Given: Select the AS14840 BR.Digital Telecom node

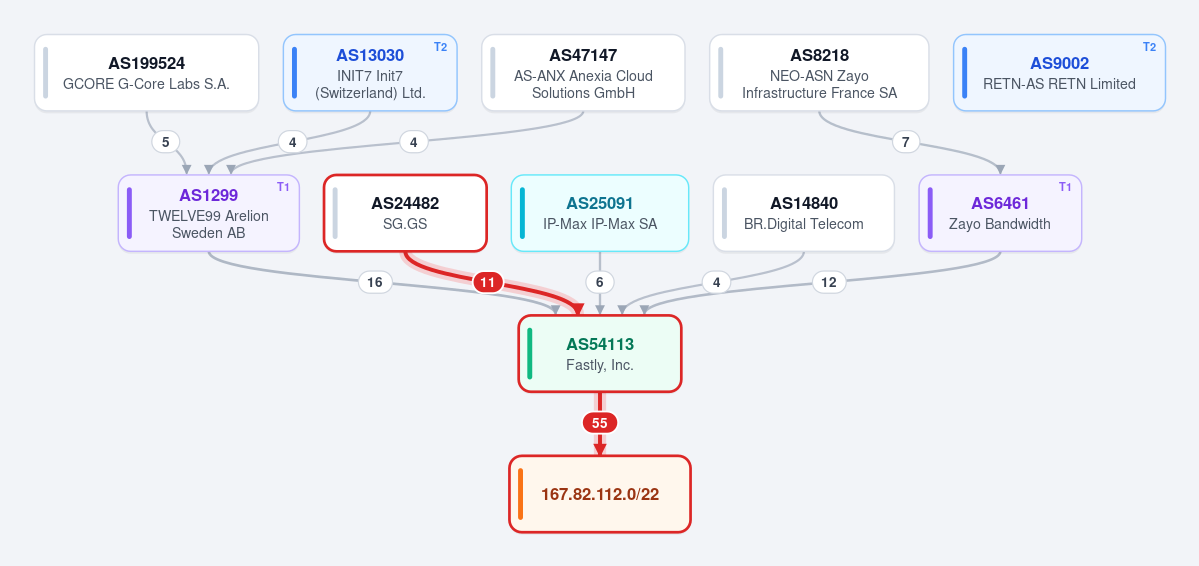Looking at the screenshot, I should click(x=804, y=213).
